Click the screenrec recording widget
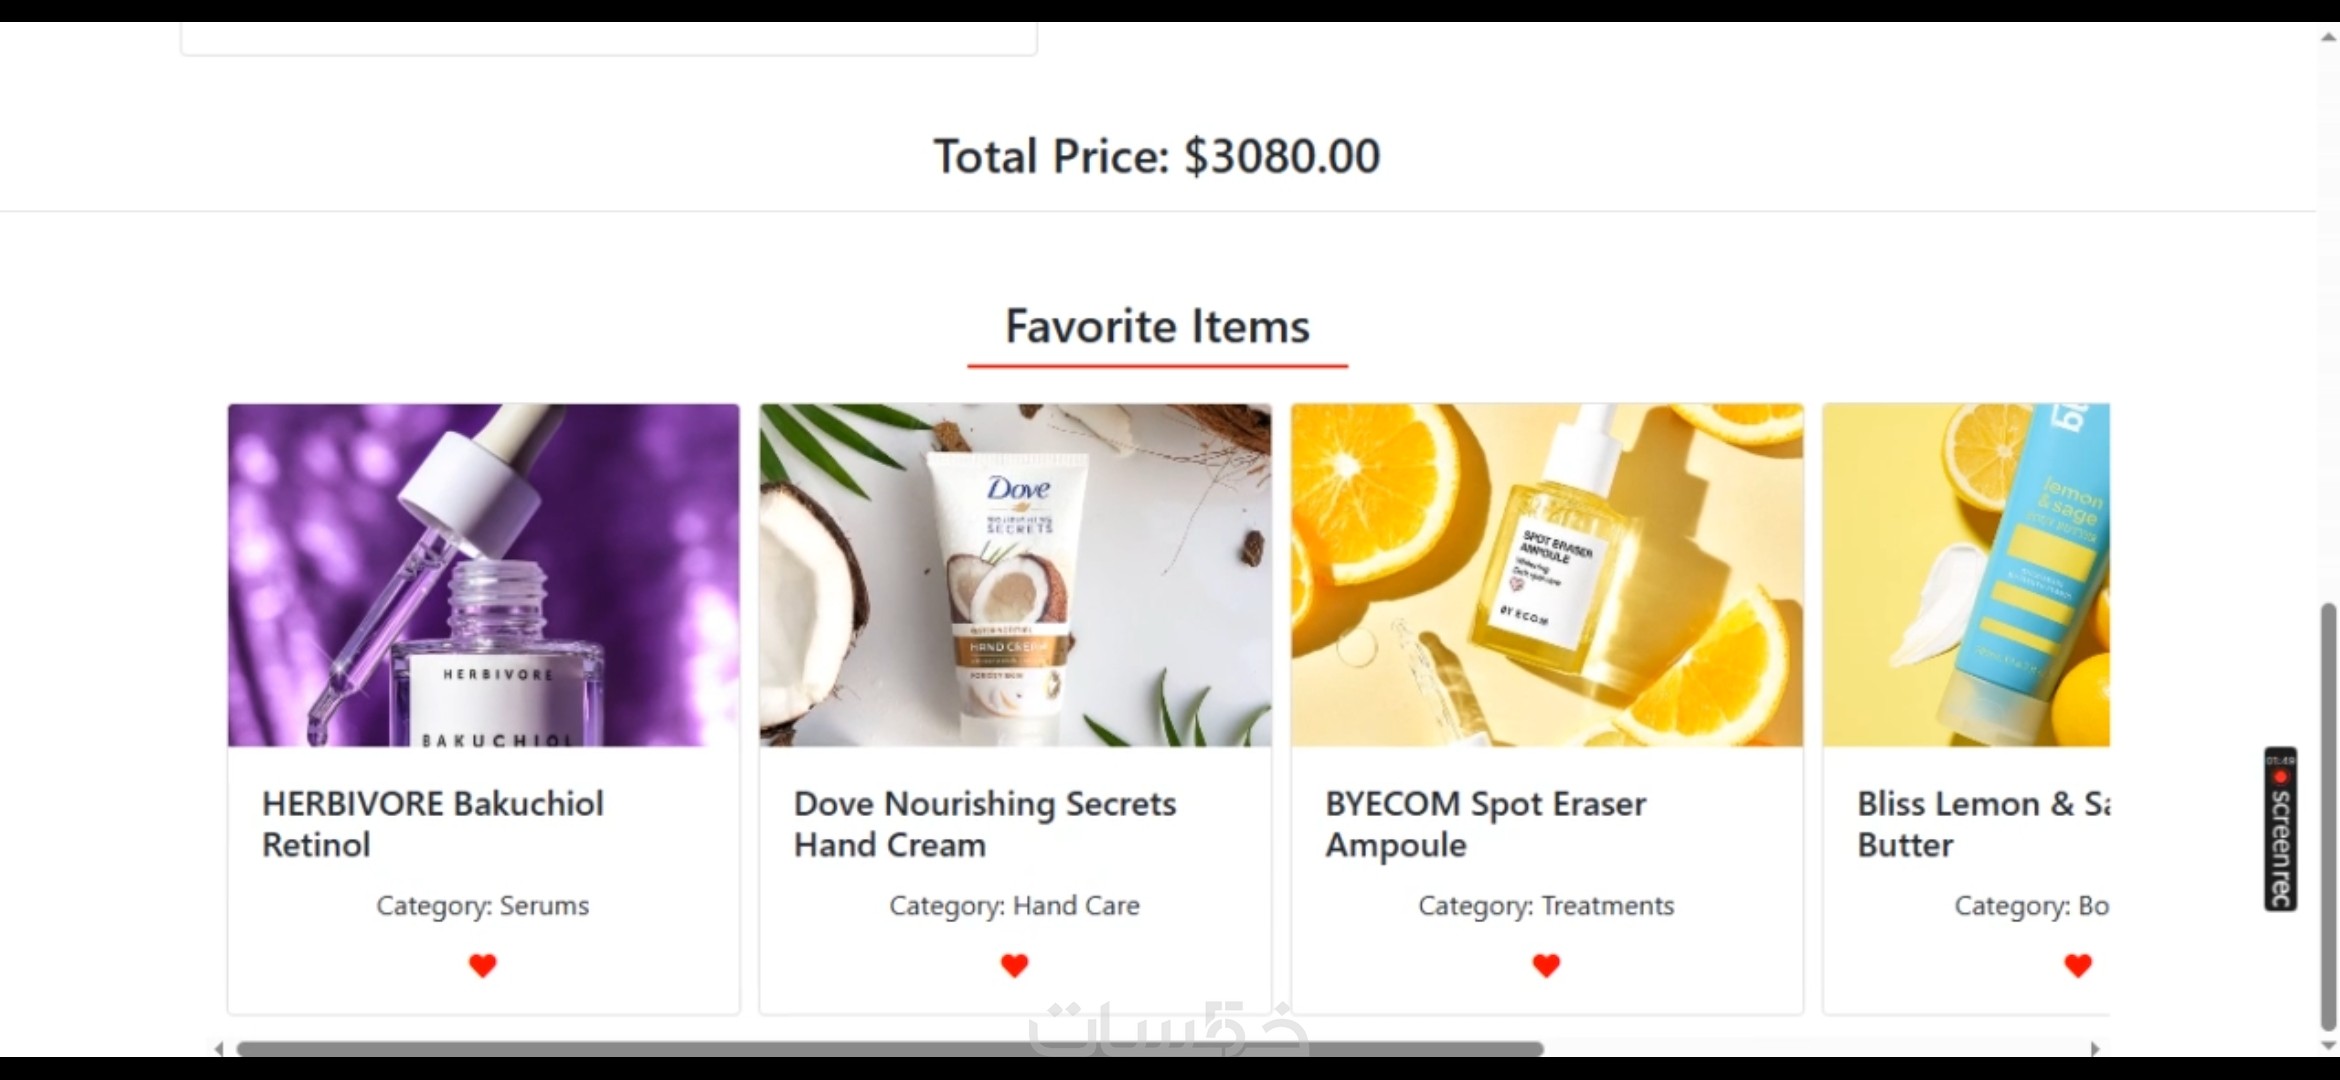Viewport: 2340px width, 1080px height. (2281, 829)
